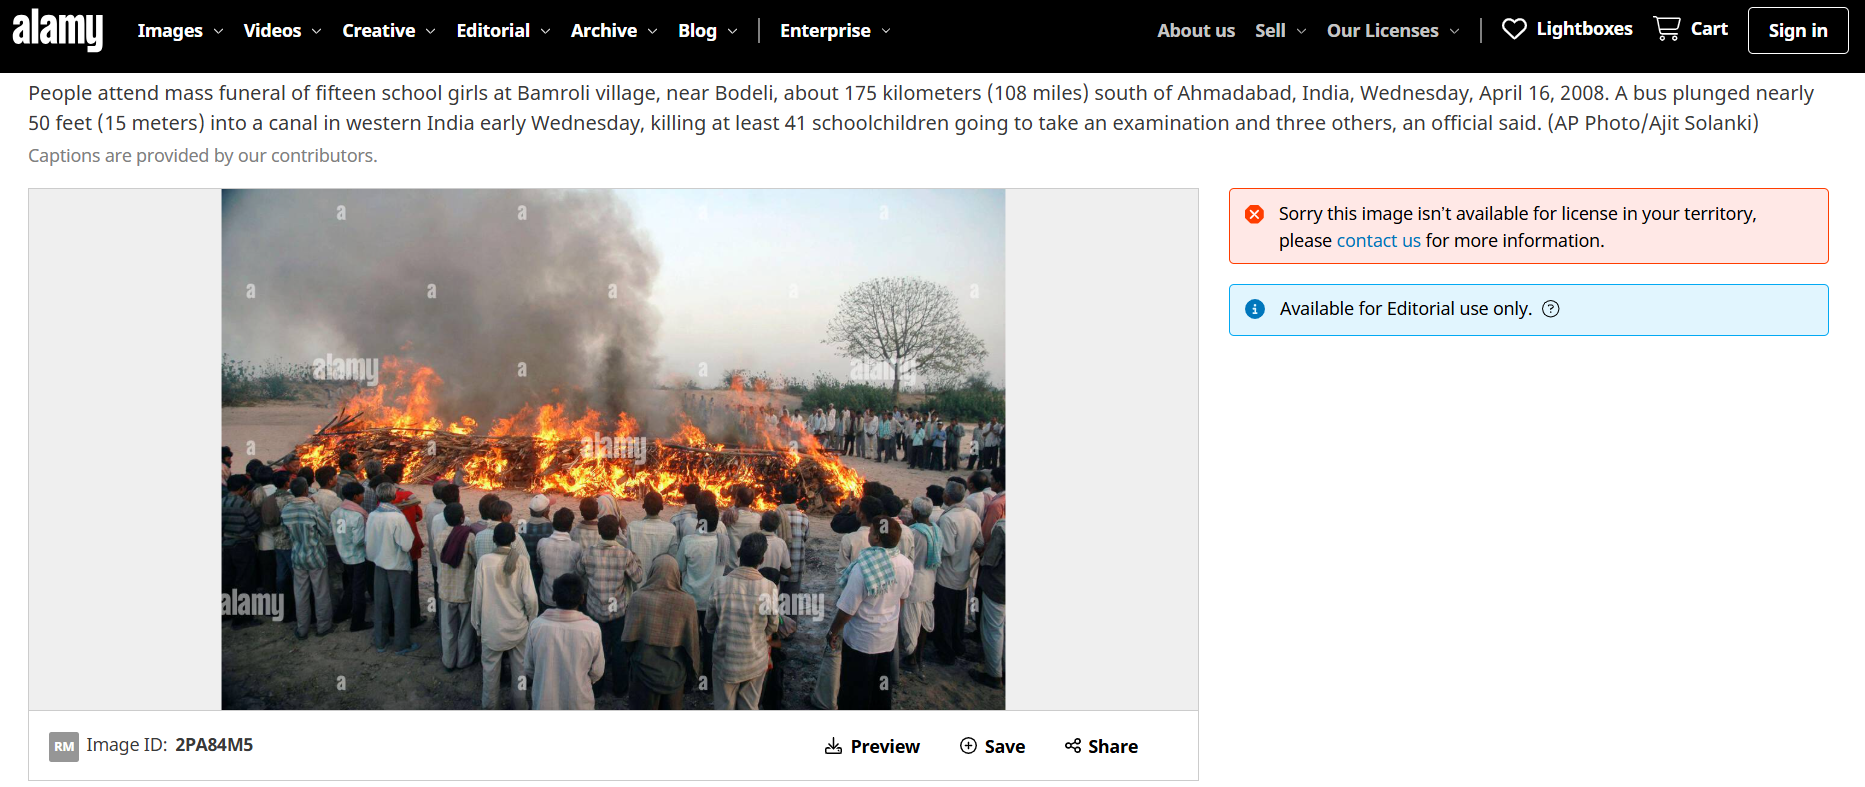
Task: Click the Editorial use help question icon
Action: [x=1551, y=309]
